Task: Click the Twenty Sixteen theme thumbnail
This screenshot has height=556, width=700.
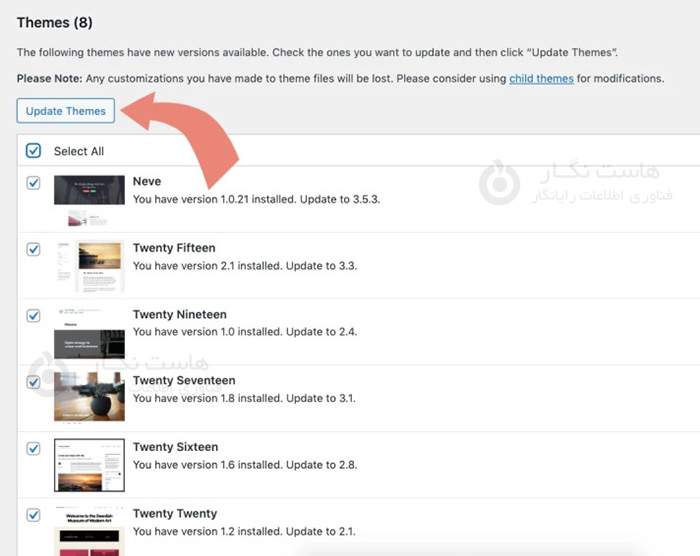Action: (89, 465)
